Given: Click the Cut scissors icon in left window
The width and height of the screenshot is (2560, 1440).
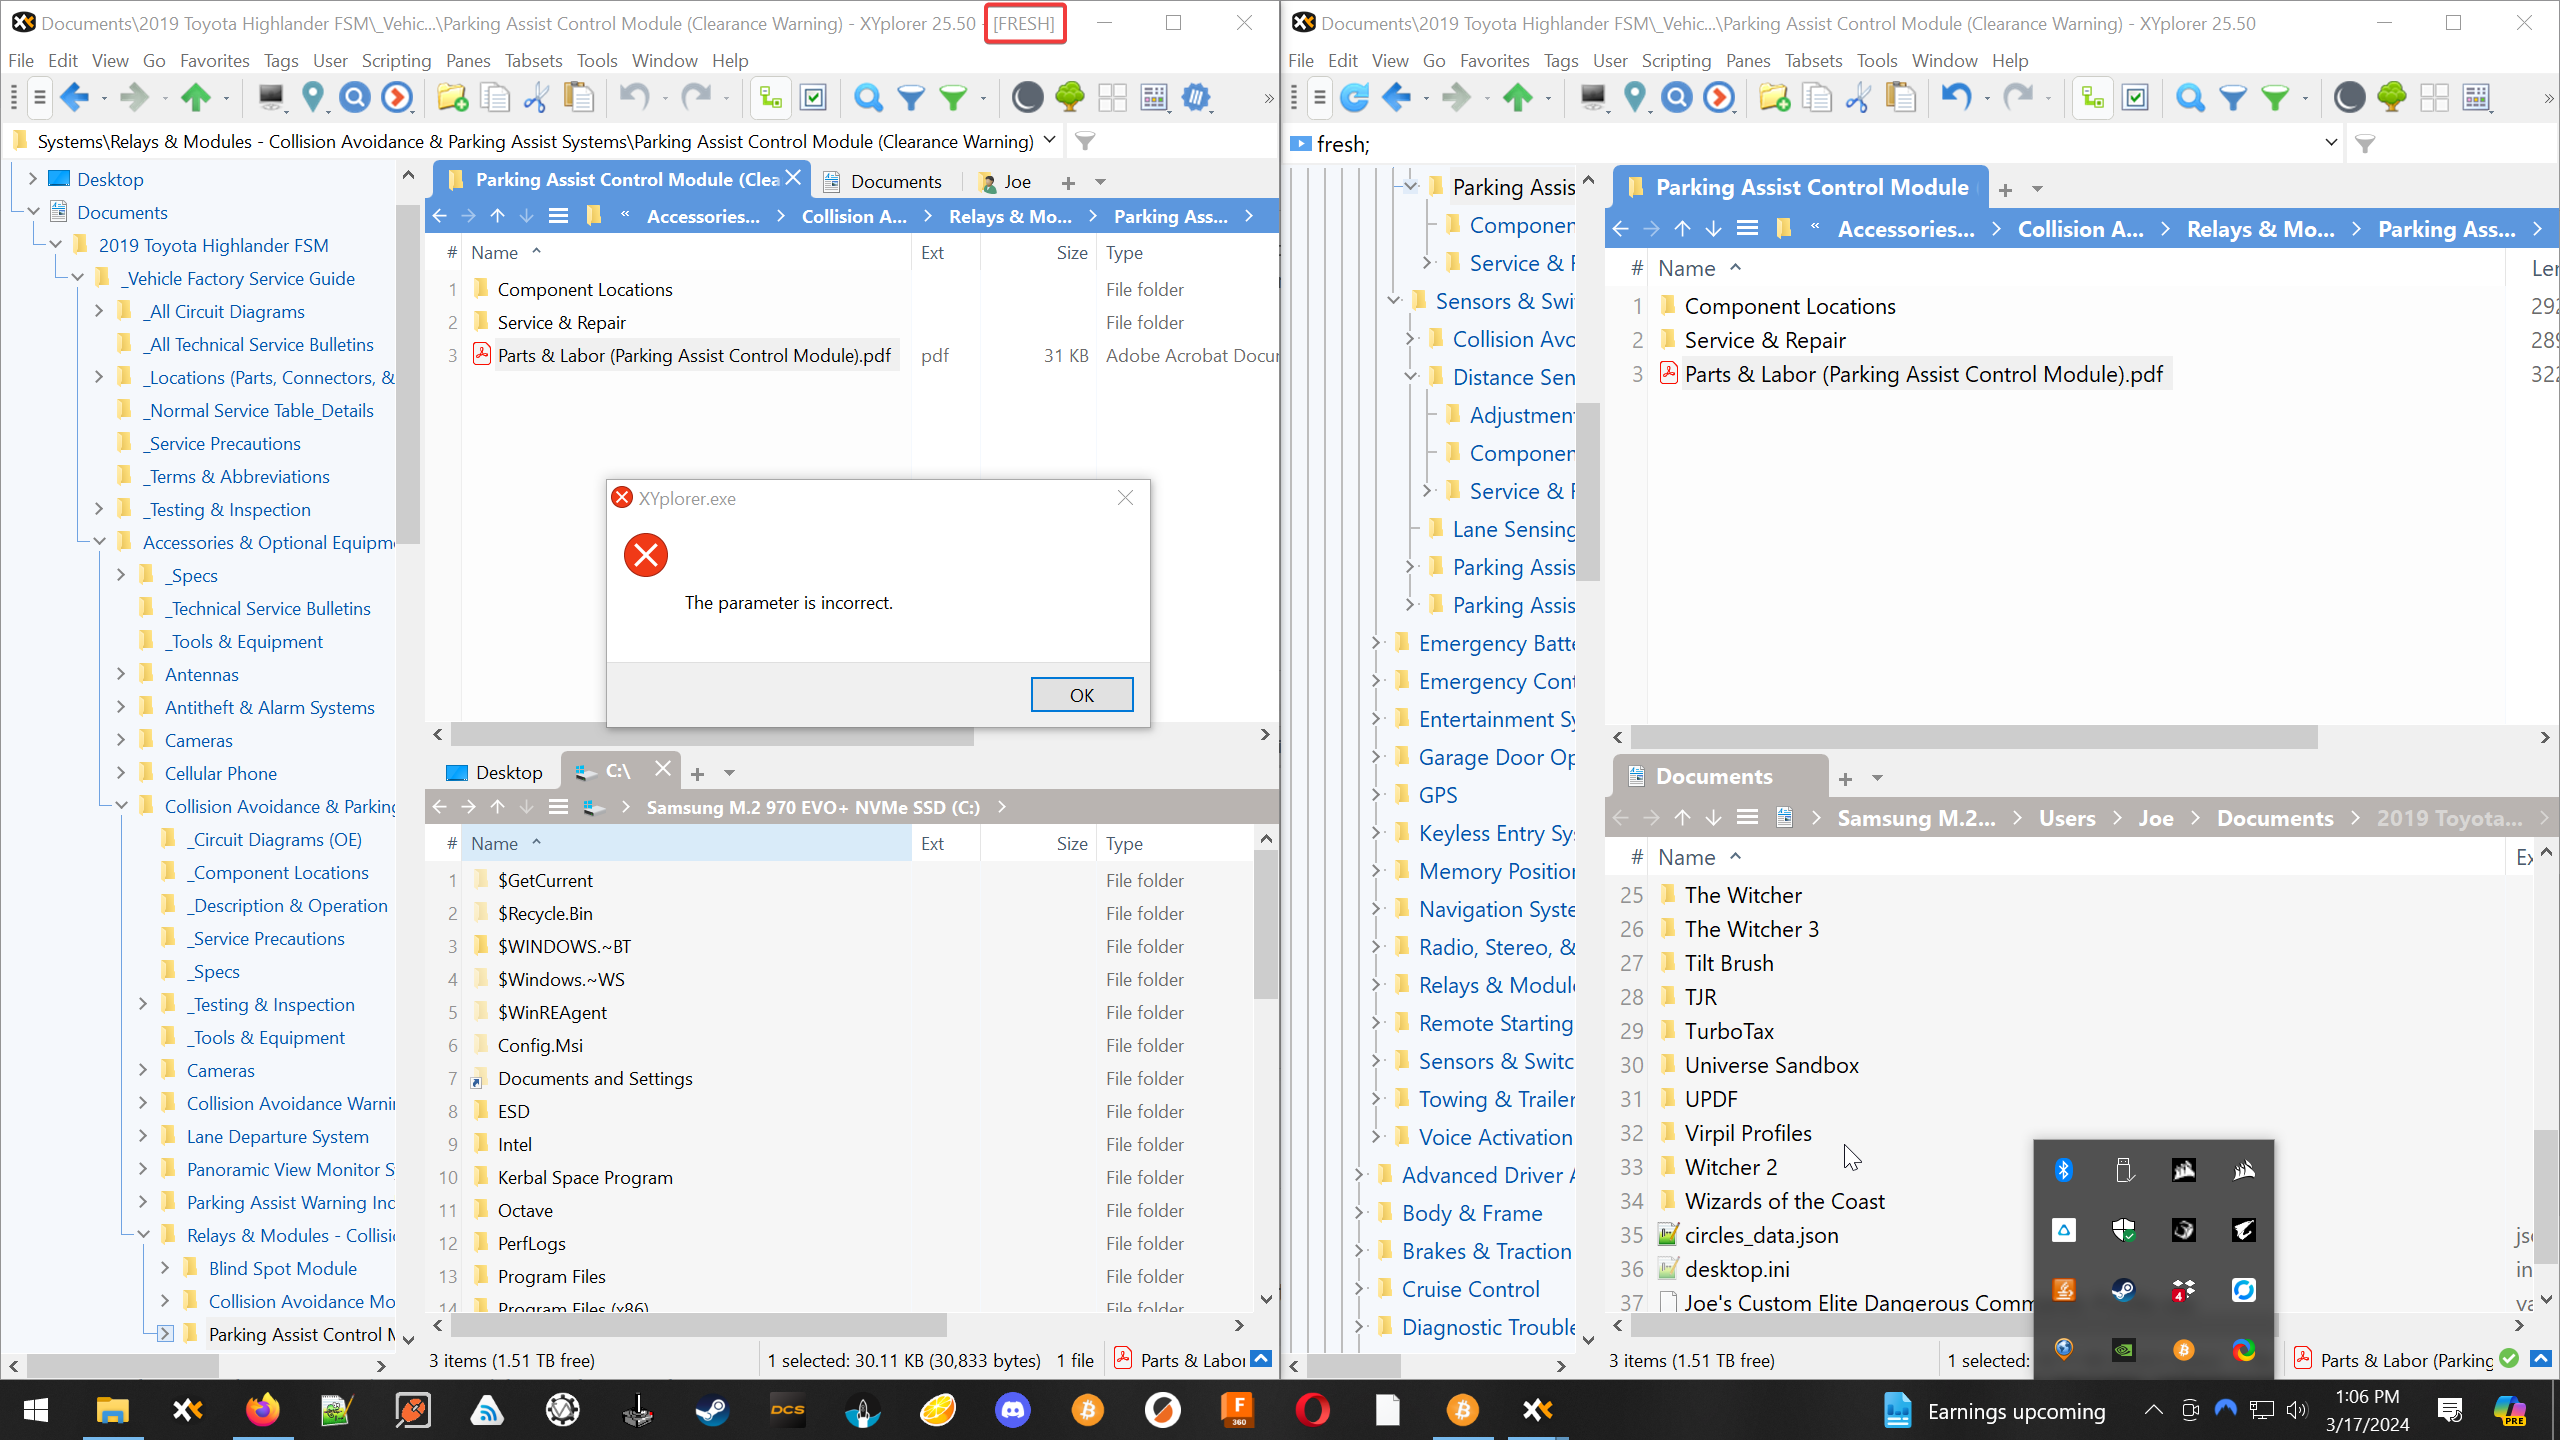Looking at the screenshot, I should click(x=536, y=97).
